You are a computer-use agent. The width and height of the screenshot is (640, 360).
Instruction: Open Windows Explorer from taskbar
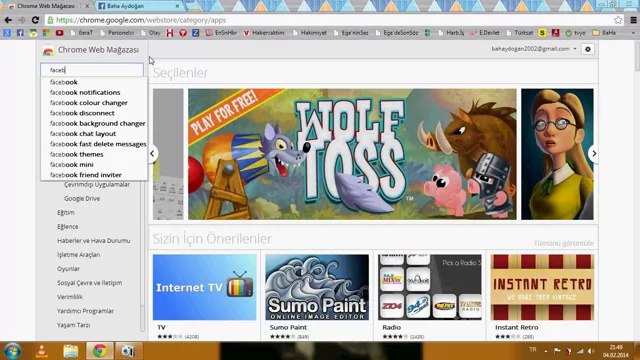(71, 351)
